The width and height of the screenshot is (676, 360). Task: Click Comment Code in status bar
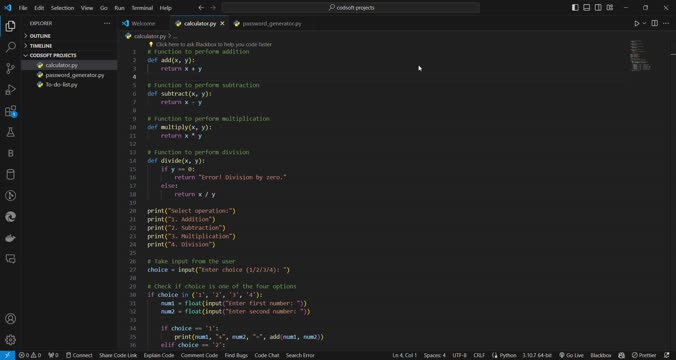pyautogui.click(x=199, y=355)
